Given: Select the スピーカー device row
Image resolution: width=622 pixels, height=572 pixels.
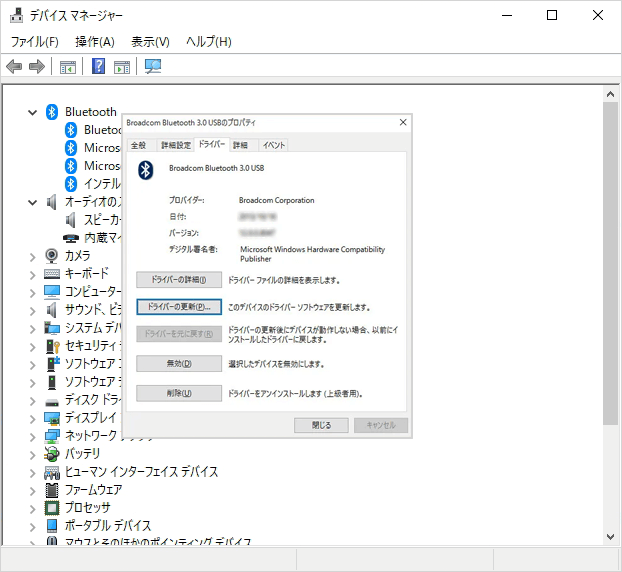Looking at the screenshot, I should click(x=93, y=220).
